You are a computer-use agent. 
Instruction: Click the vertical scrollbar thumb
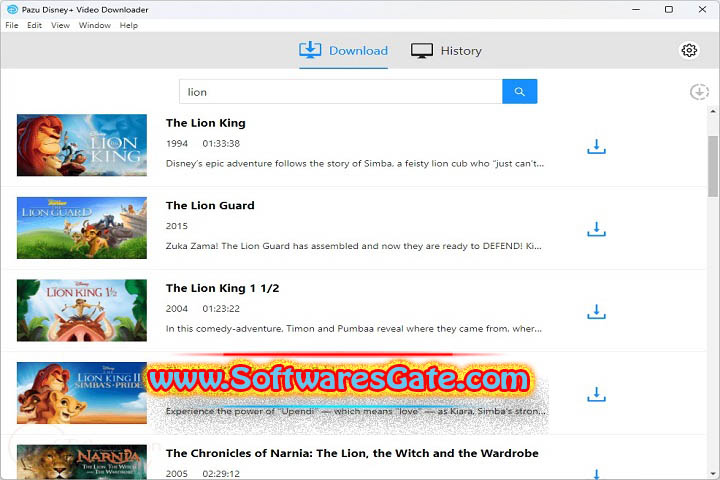(x=713, y=166)
